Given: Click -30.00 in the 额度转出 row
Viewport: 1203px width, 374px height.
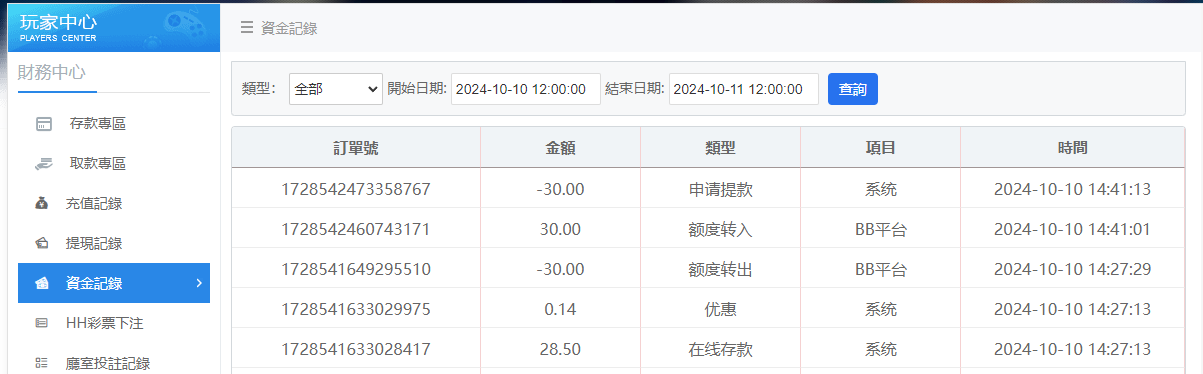Looking at the screenshot, I should point(560,269).
